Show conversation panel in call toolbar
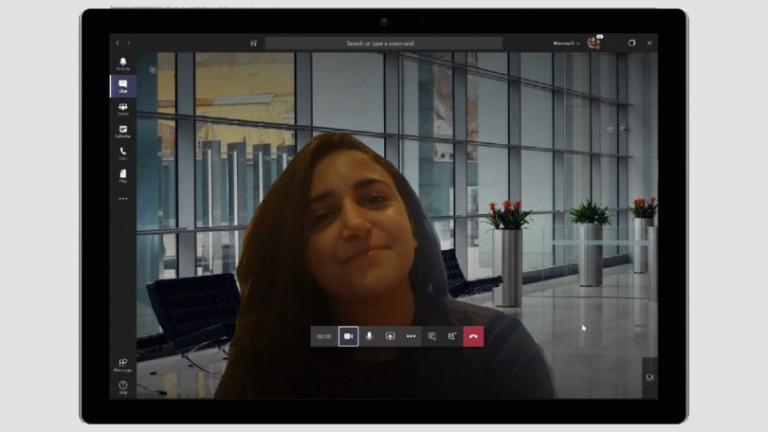This screenshot has height=432, width=768. point(432,336)
